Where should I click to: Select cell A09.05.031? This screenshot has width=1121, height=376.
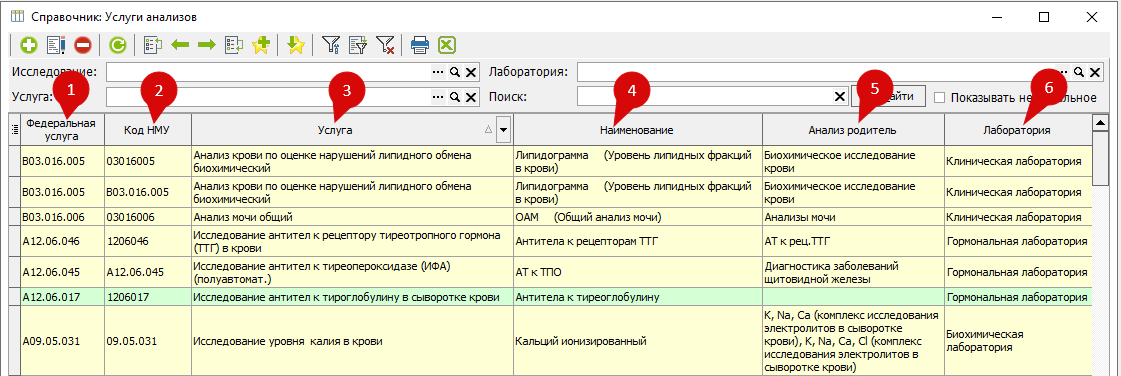(x=63, y=341)
